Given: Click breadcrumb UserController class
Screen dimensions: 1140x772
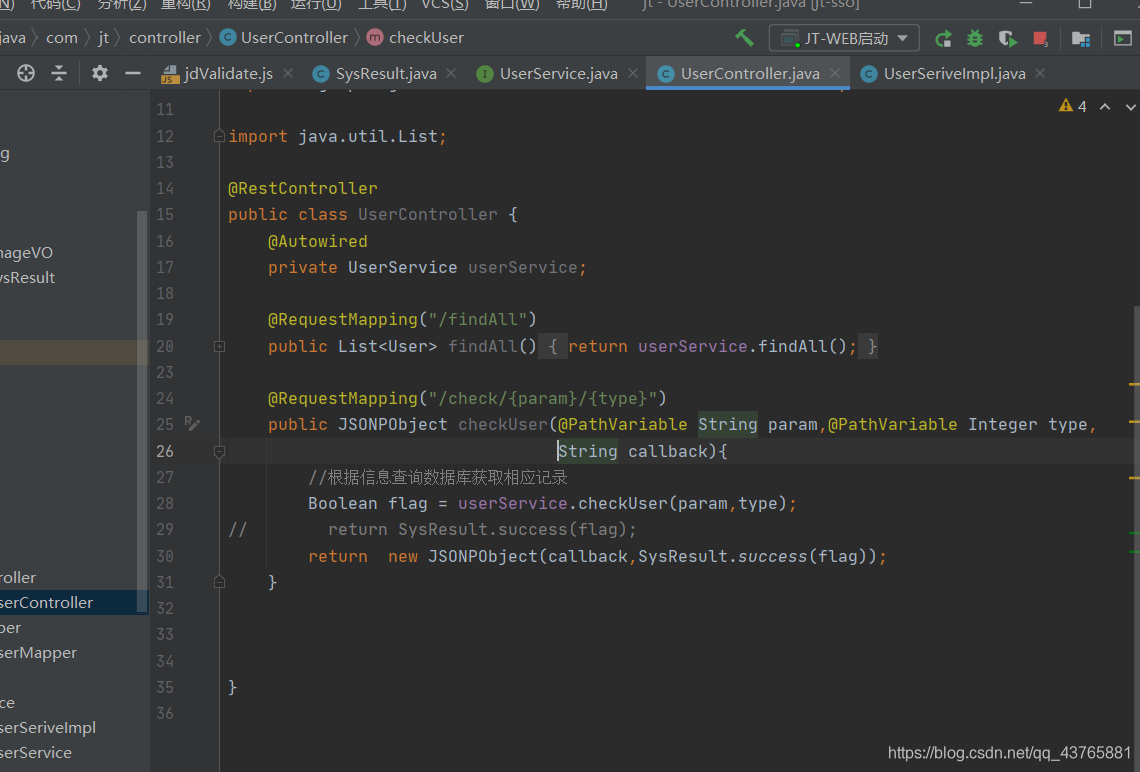Looking at the screenshot, I should point(284,38).
